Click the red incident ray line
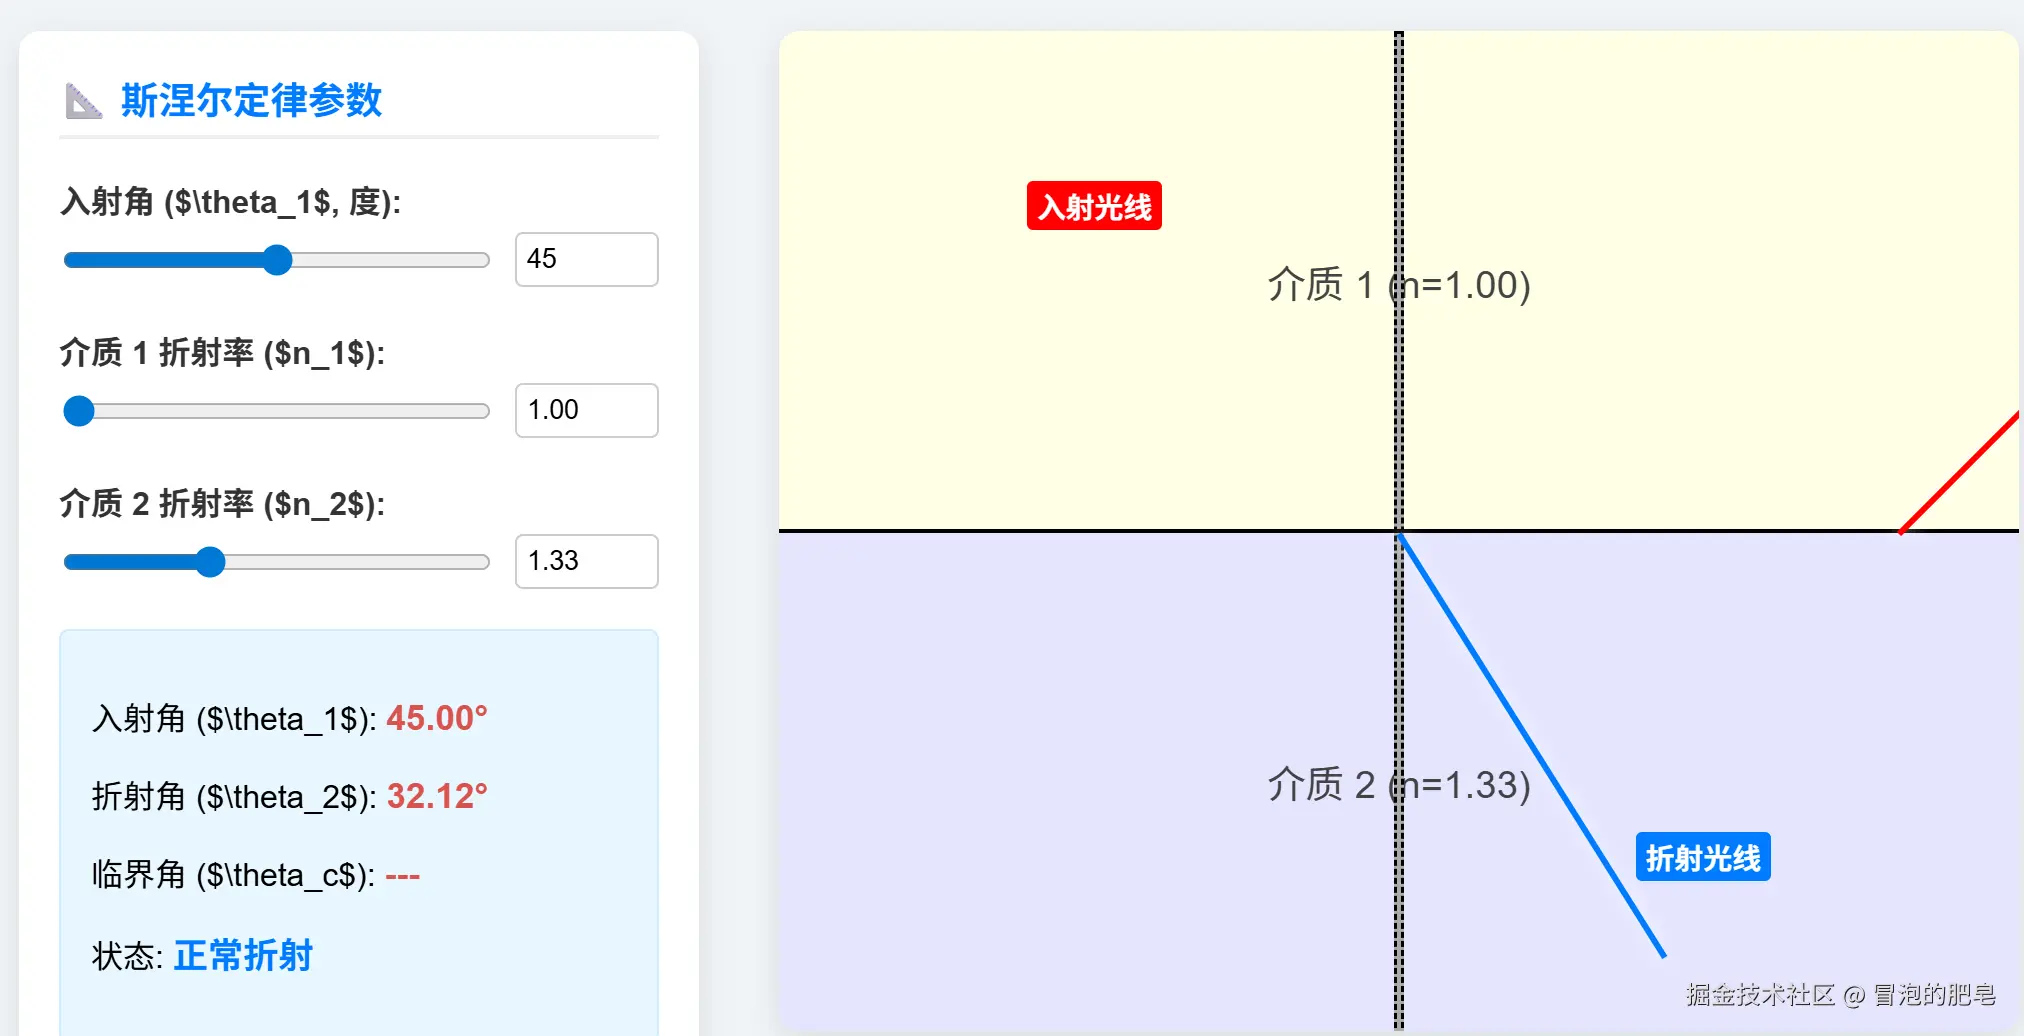The height and width of the screenshot is (1036, 2024). point(1960,472)
